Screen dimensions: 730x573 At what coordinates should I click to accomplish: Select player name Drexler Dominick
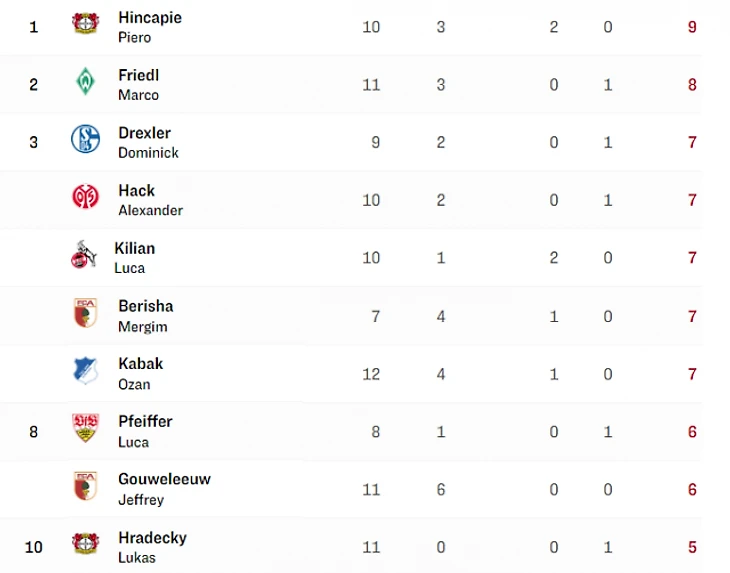click(x=148, y=142)
